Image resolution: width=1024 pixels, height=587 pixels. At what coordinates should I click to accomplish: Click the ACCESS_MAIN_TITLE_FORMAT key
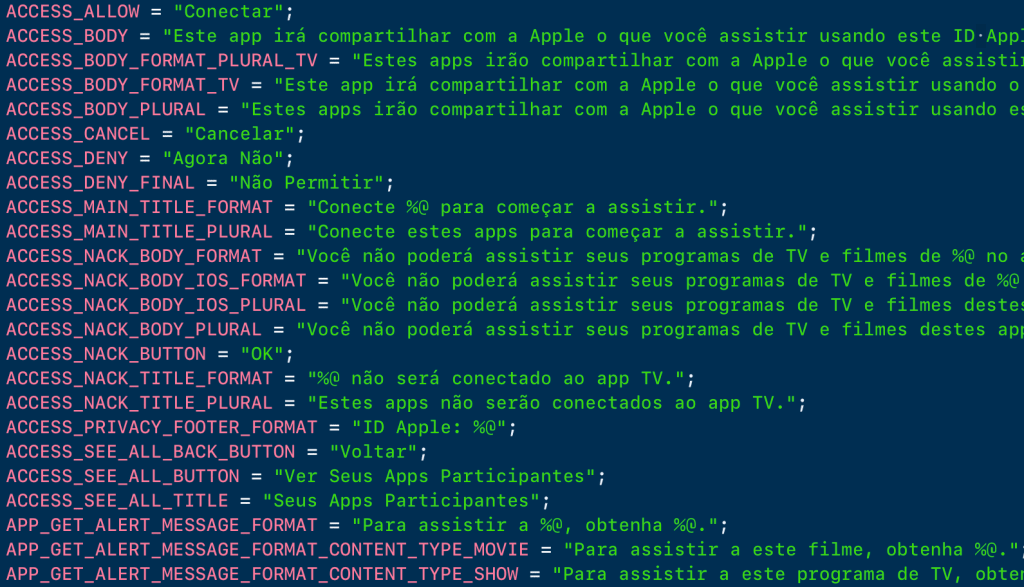point(139,207)
